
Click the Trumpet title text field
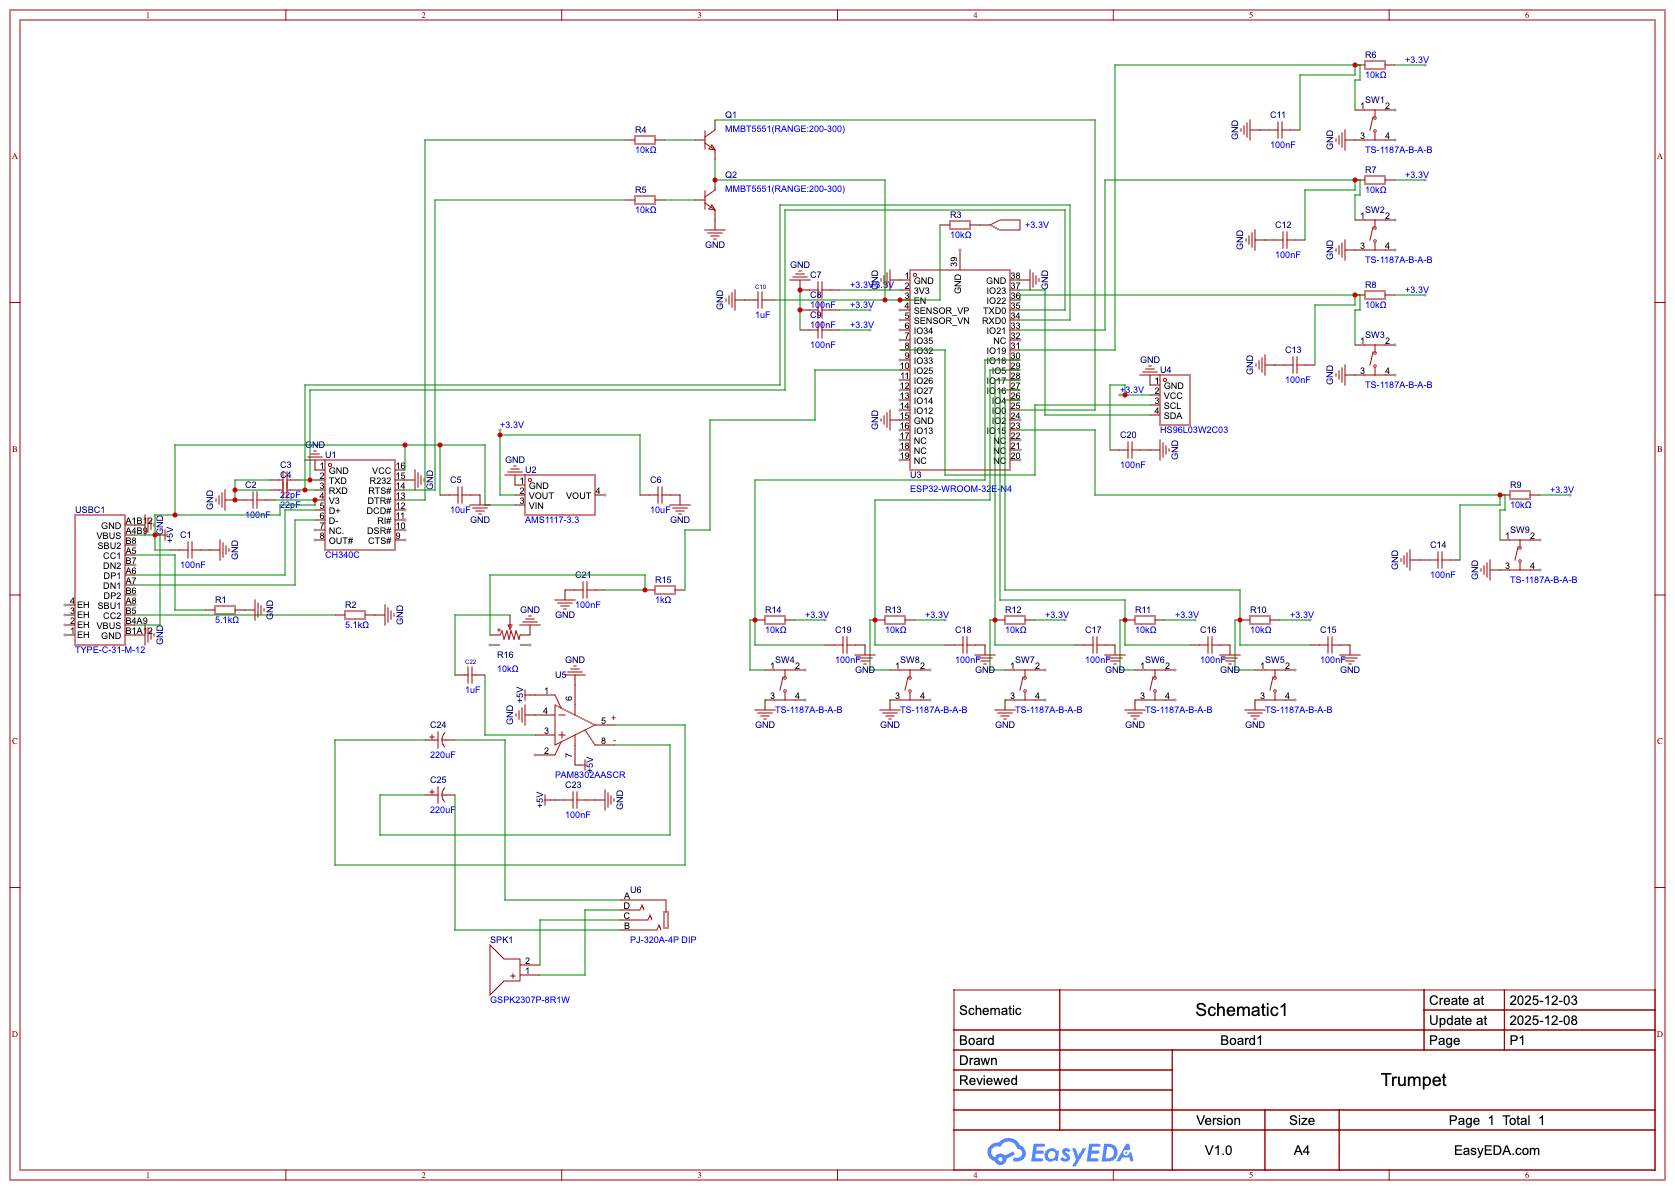click(1413, 1080)
